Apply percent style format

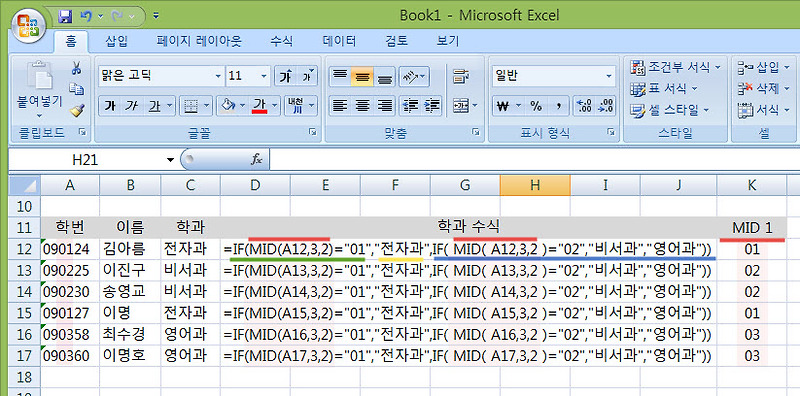[536, 106]
